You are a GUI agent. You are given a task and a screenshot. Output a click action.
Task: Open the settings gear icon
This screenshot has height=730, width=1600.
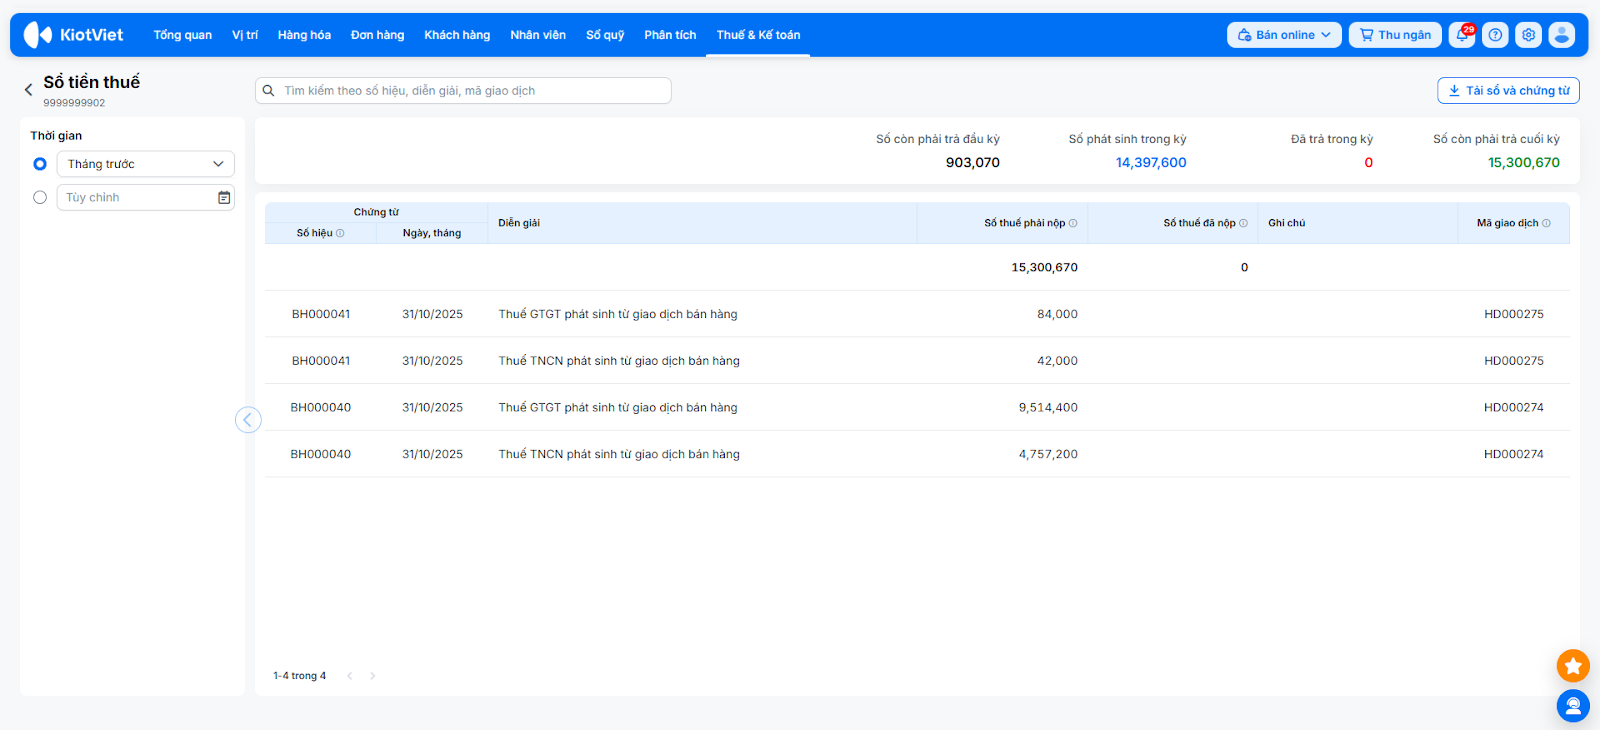tap(1528, 35)
